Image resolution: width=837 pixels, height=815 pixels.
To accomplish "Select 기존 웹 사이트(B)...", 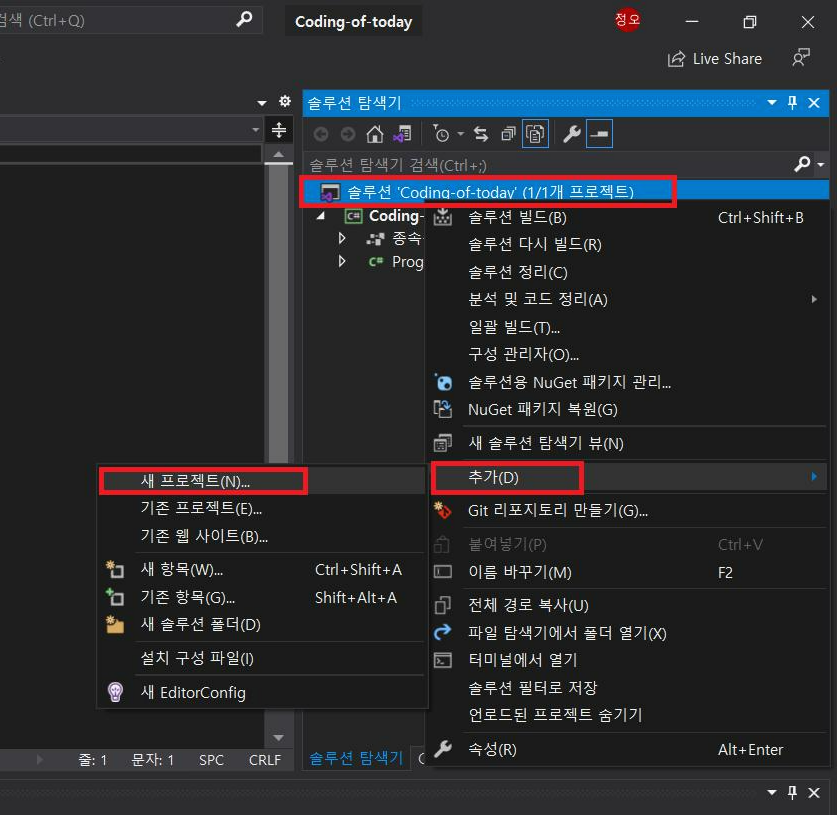I will tap(262, 536).
